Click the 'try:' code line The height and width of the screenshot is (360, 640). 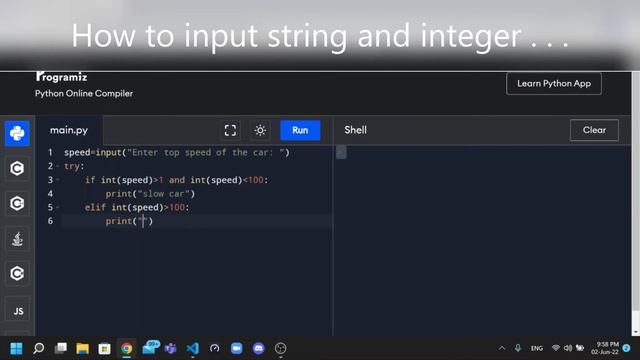click(74, 166)
